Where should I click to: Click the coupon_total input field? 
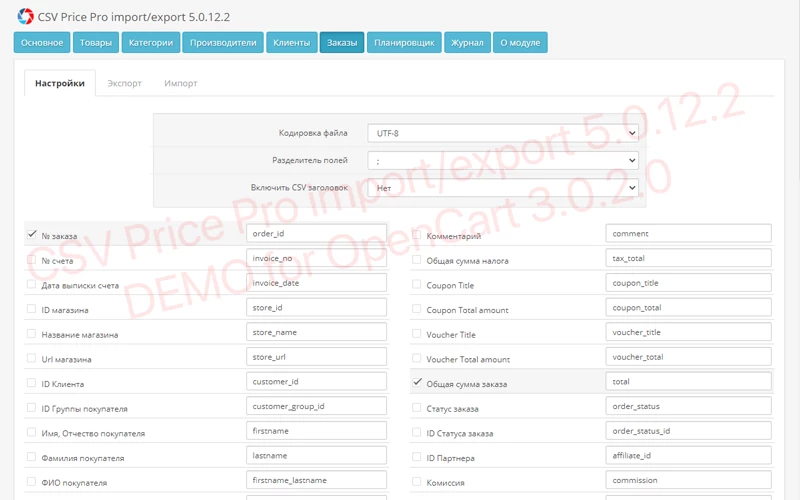(x=689, y=308)
